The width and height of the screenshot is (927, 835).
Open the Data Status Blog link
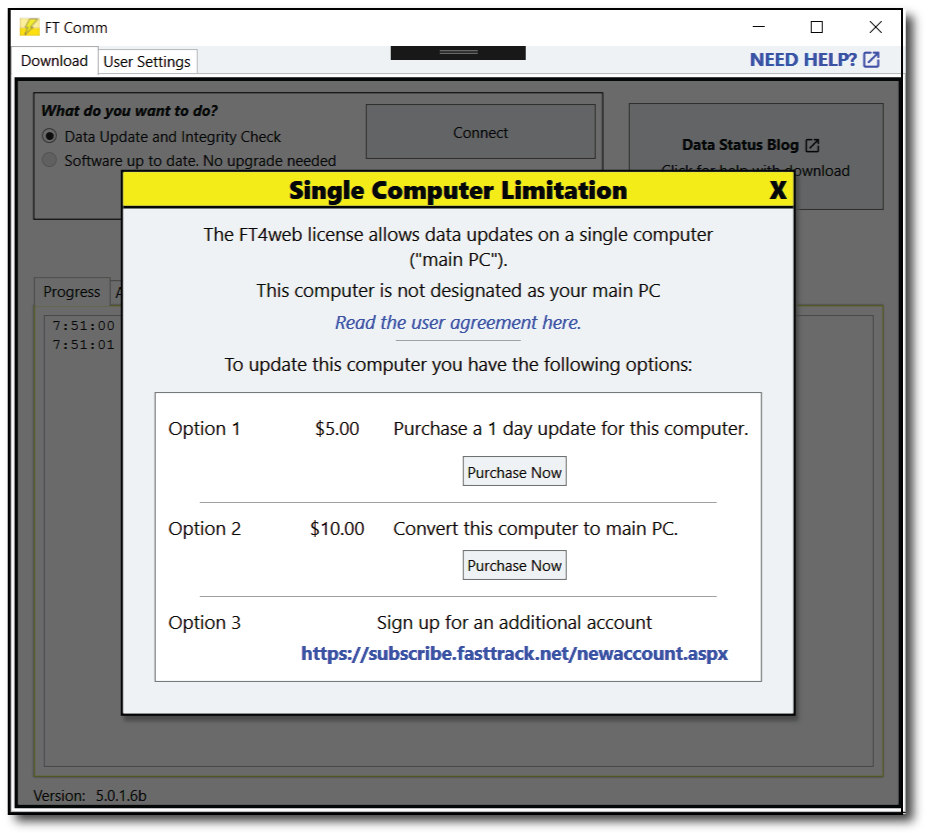pyautogui.click(x=740, y=145)
